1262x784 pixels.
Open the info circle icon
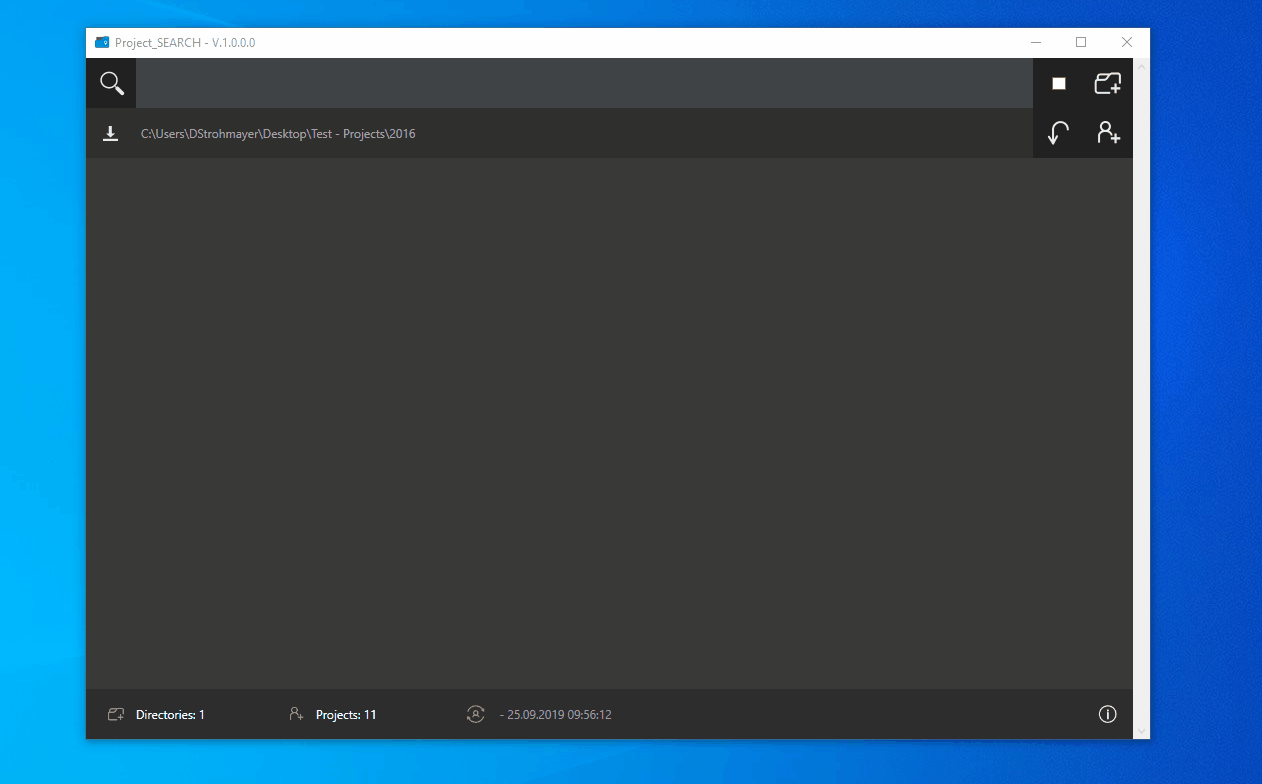1107,714
